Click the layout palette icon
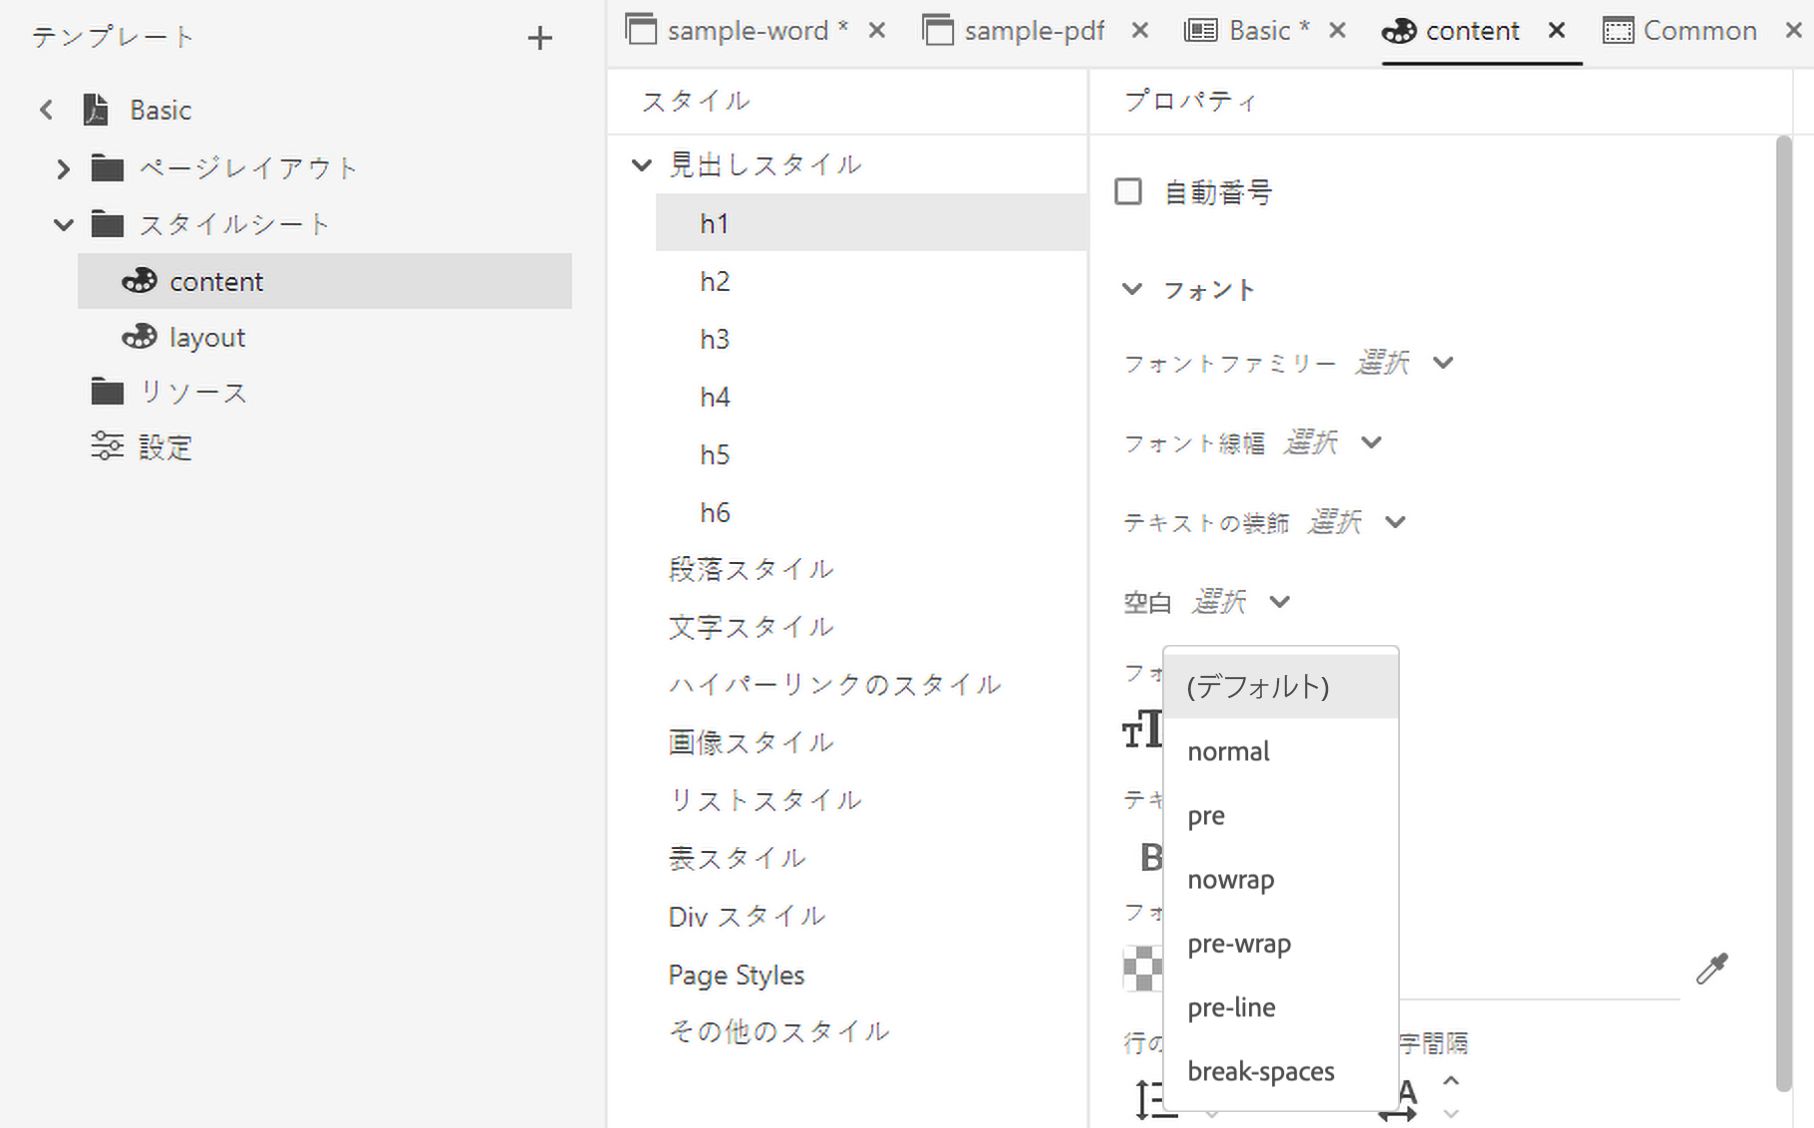1814x1128 pixels. (x=139, y=337)
